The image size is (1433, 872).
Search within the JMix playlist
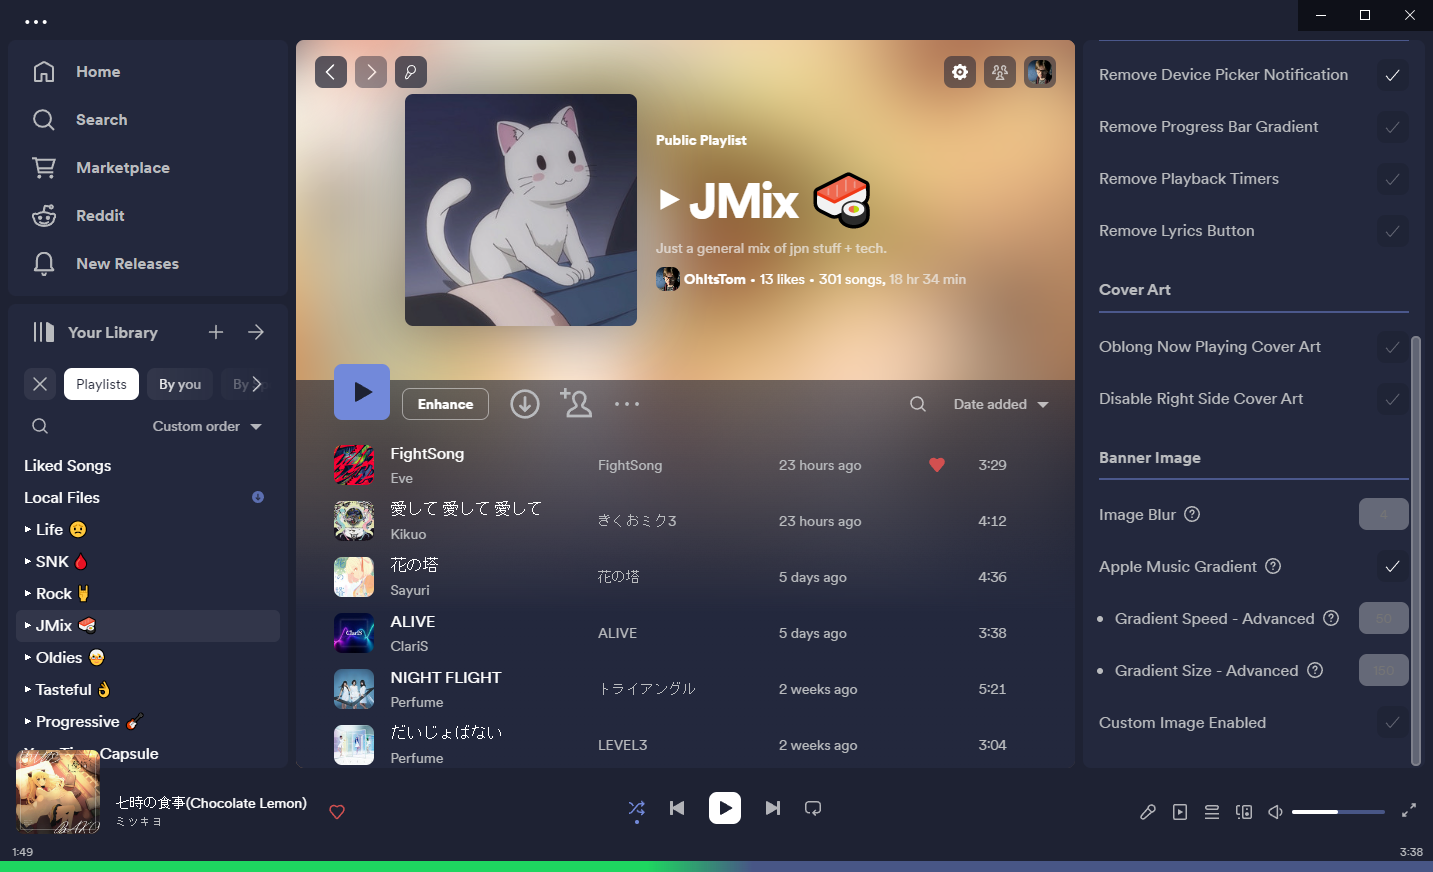pyautogui.click(x=918, y=404)
